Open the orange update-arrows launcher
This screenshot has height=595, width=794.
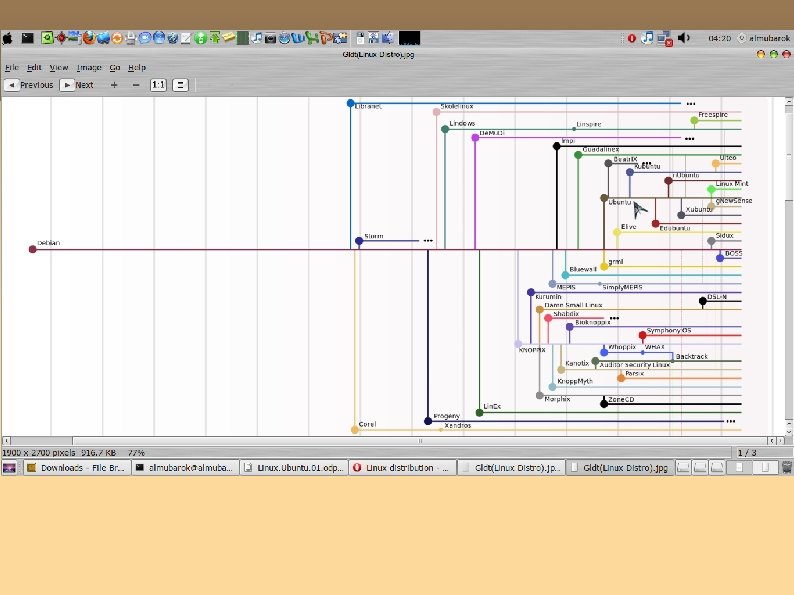tap(117, 38)
